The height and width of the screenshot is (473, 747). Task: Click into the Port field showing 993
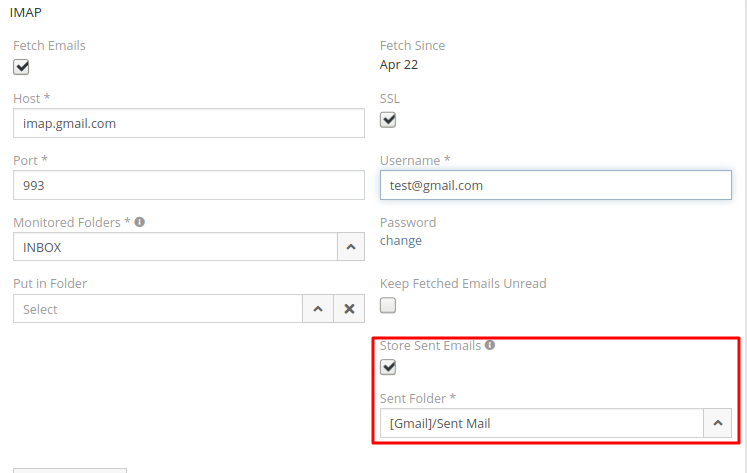(188, 186)
